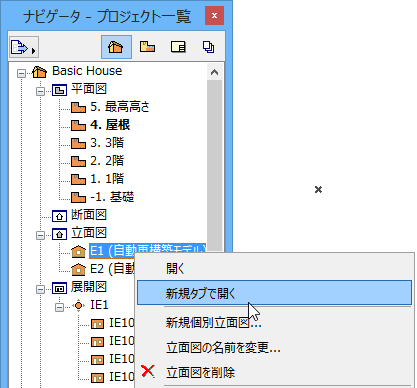Click the story icon beside 1. 1階
This screenshot has width=417, height=388.
78,179
